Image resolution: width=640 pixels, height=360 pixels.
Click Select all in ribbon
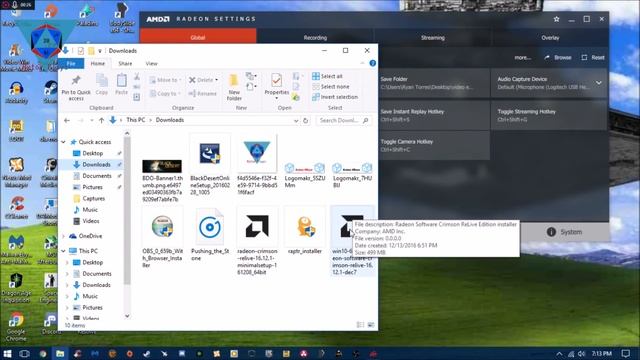pos(327,76)
